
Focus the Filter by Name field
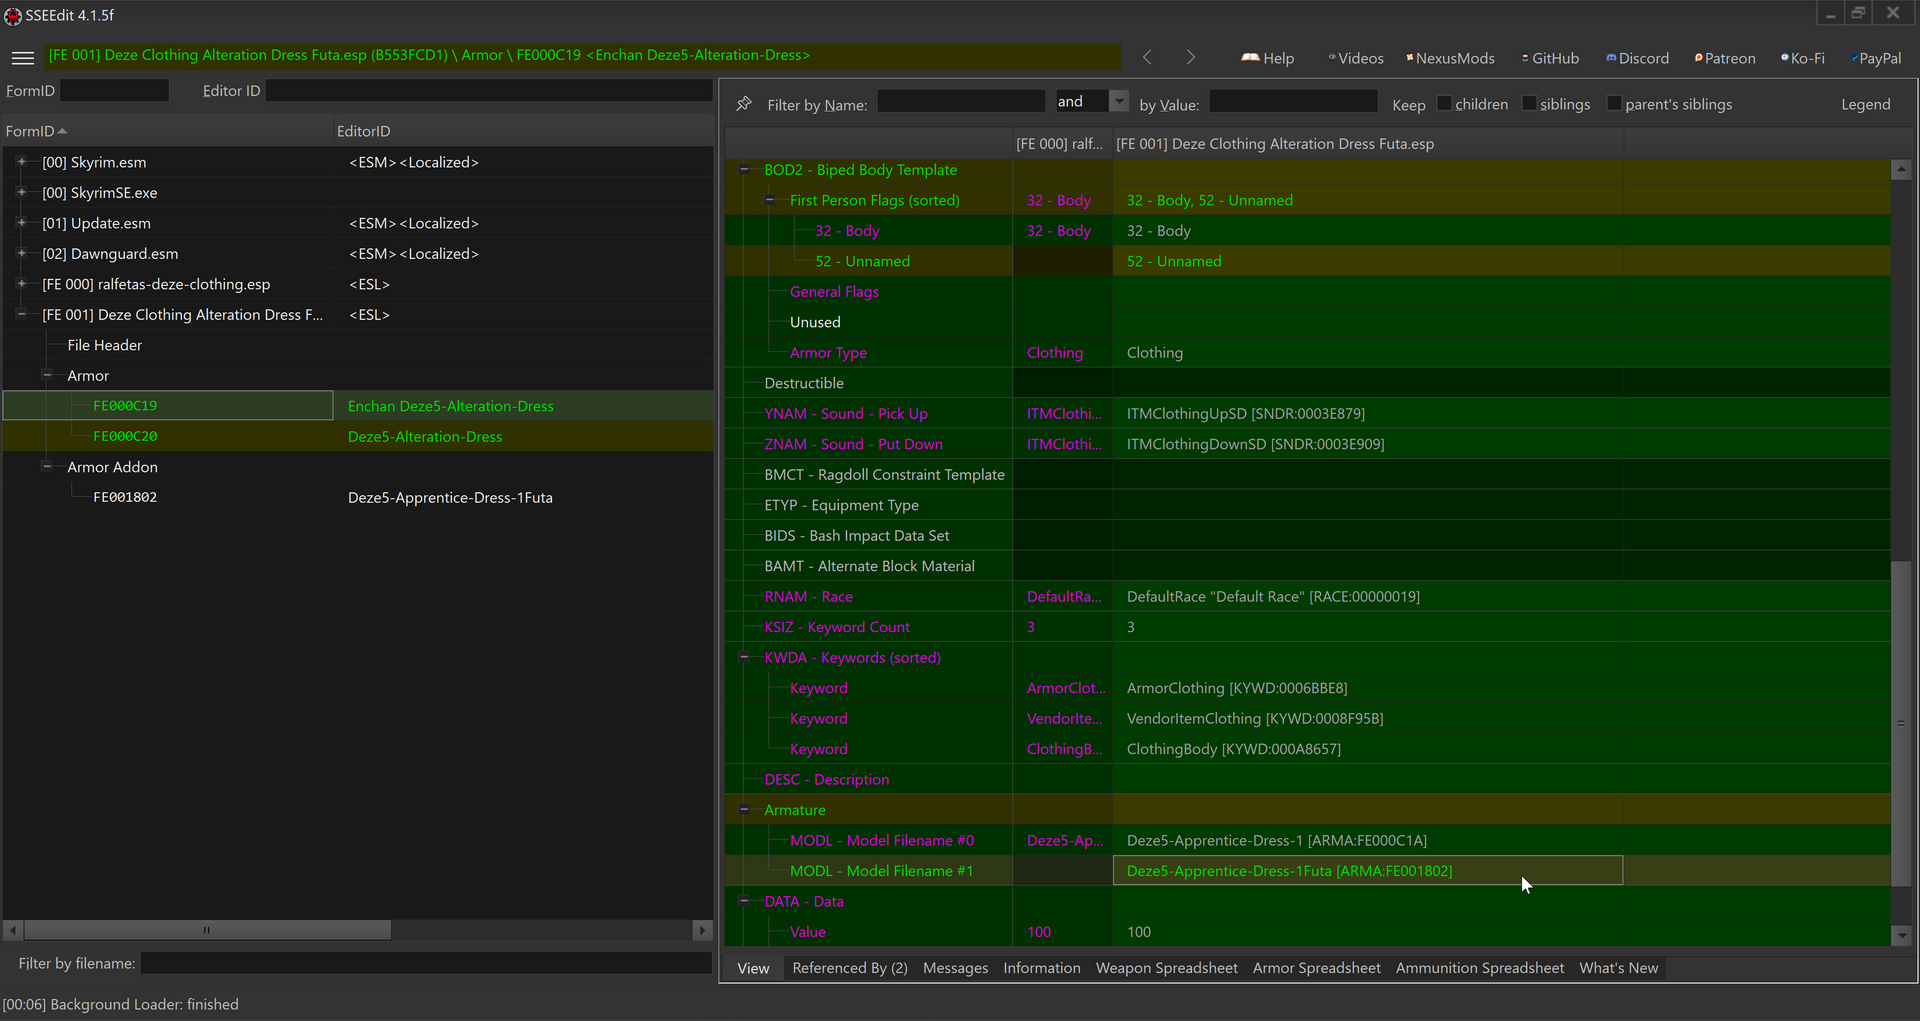click(x=961, y=101)
